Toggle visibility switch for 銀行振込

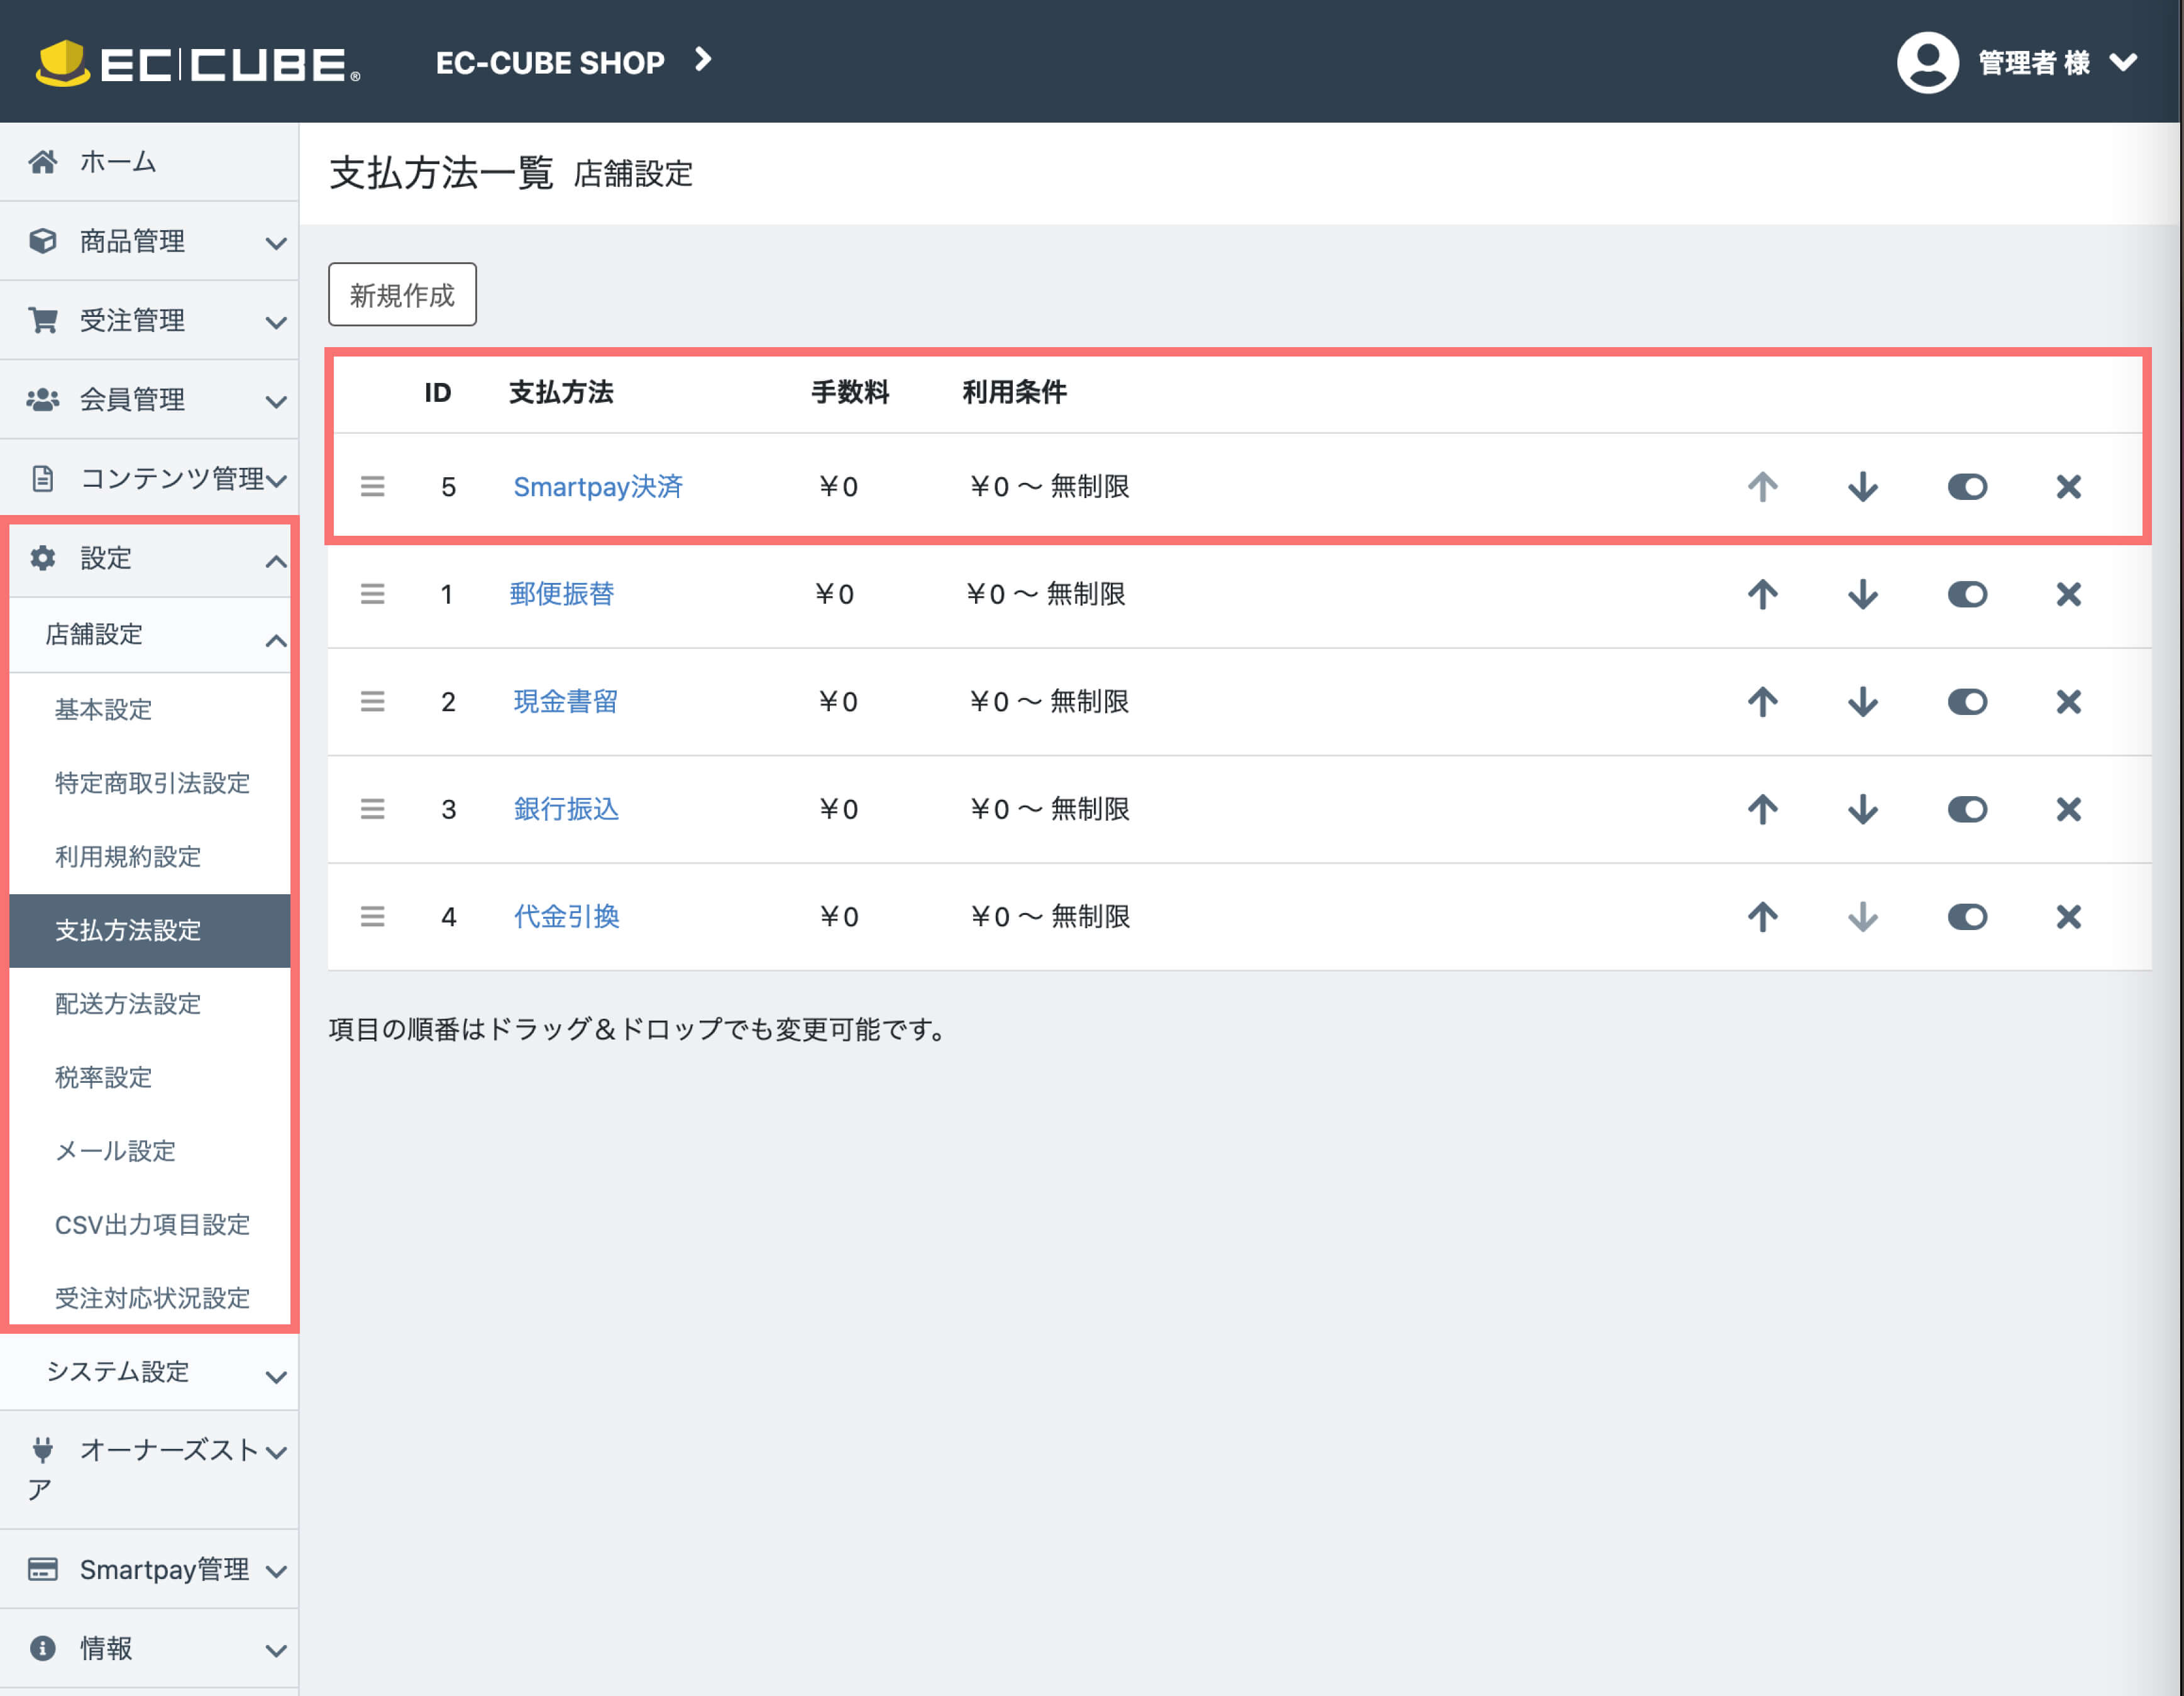point(1966,809)
